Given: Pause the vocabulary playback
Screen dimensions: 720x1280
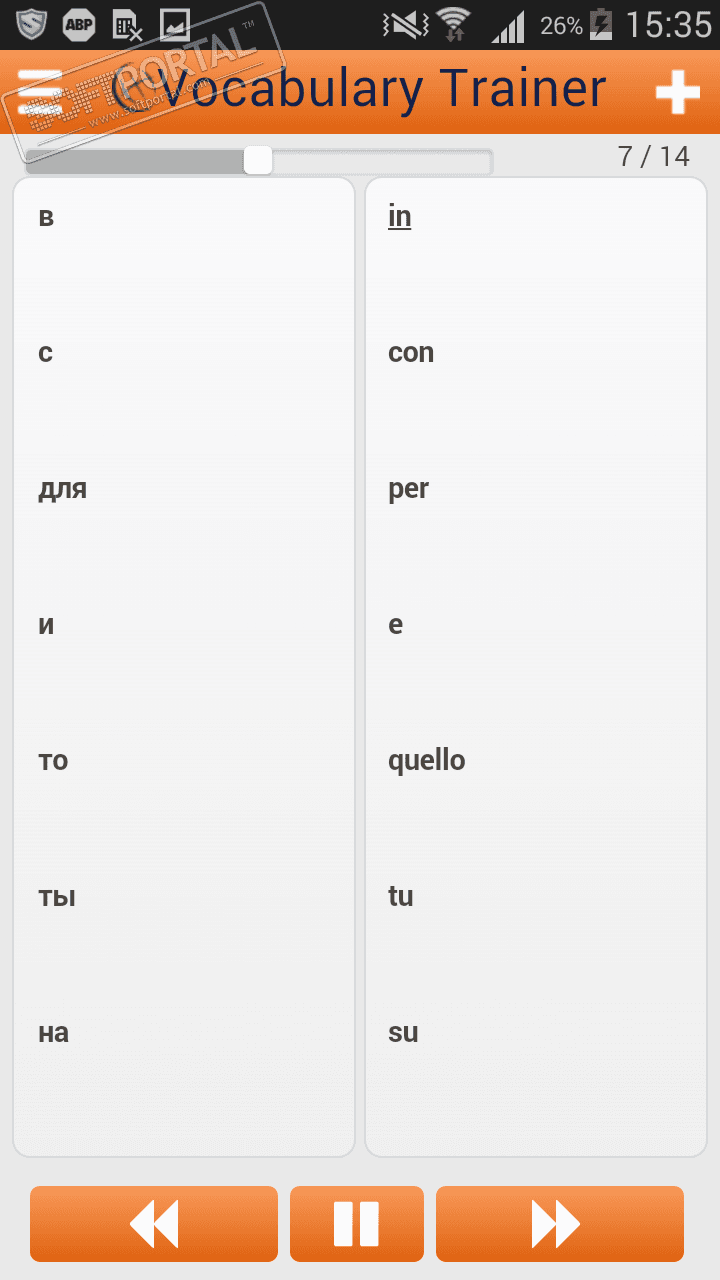Looking at the screenshot, I should coord(356,1223).
